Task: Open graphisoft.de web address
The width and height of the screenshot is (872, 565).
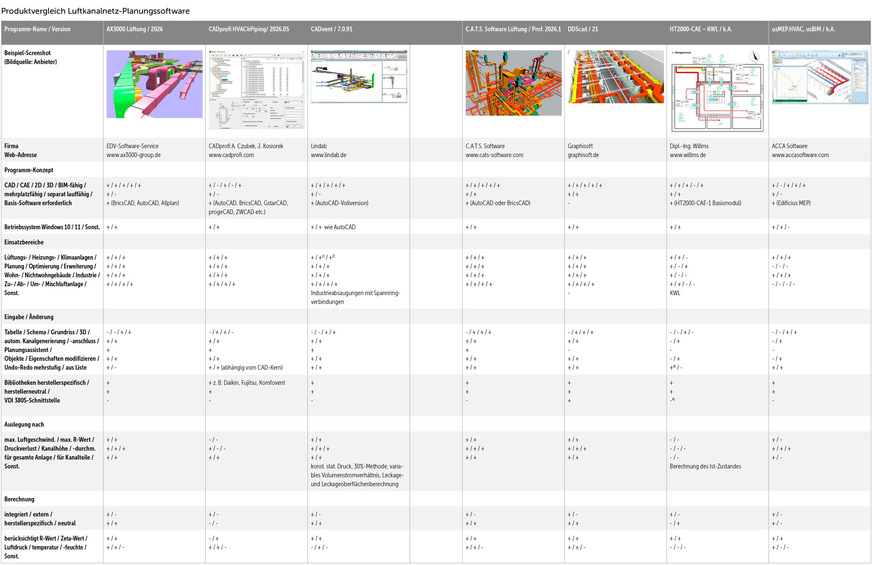Action: (586, 156)
